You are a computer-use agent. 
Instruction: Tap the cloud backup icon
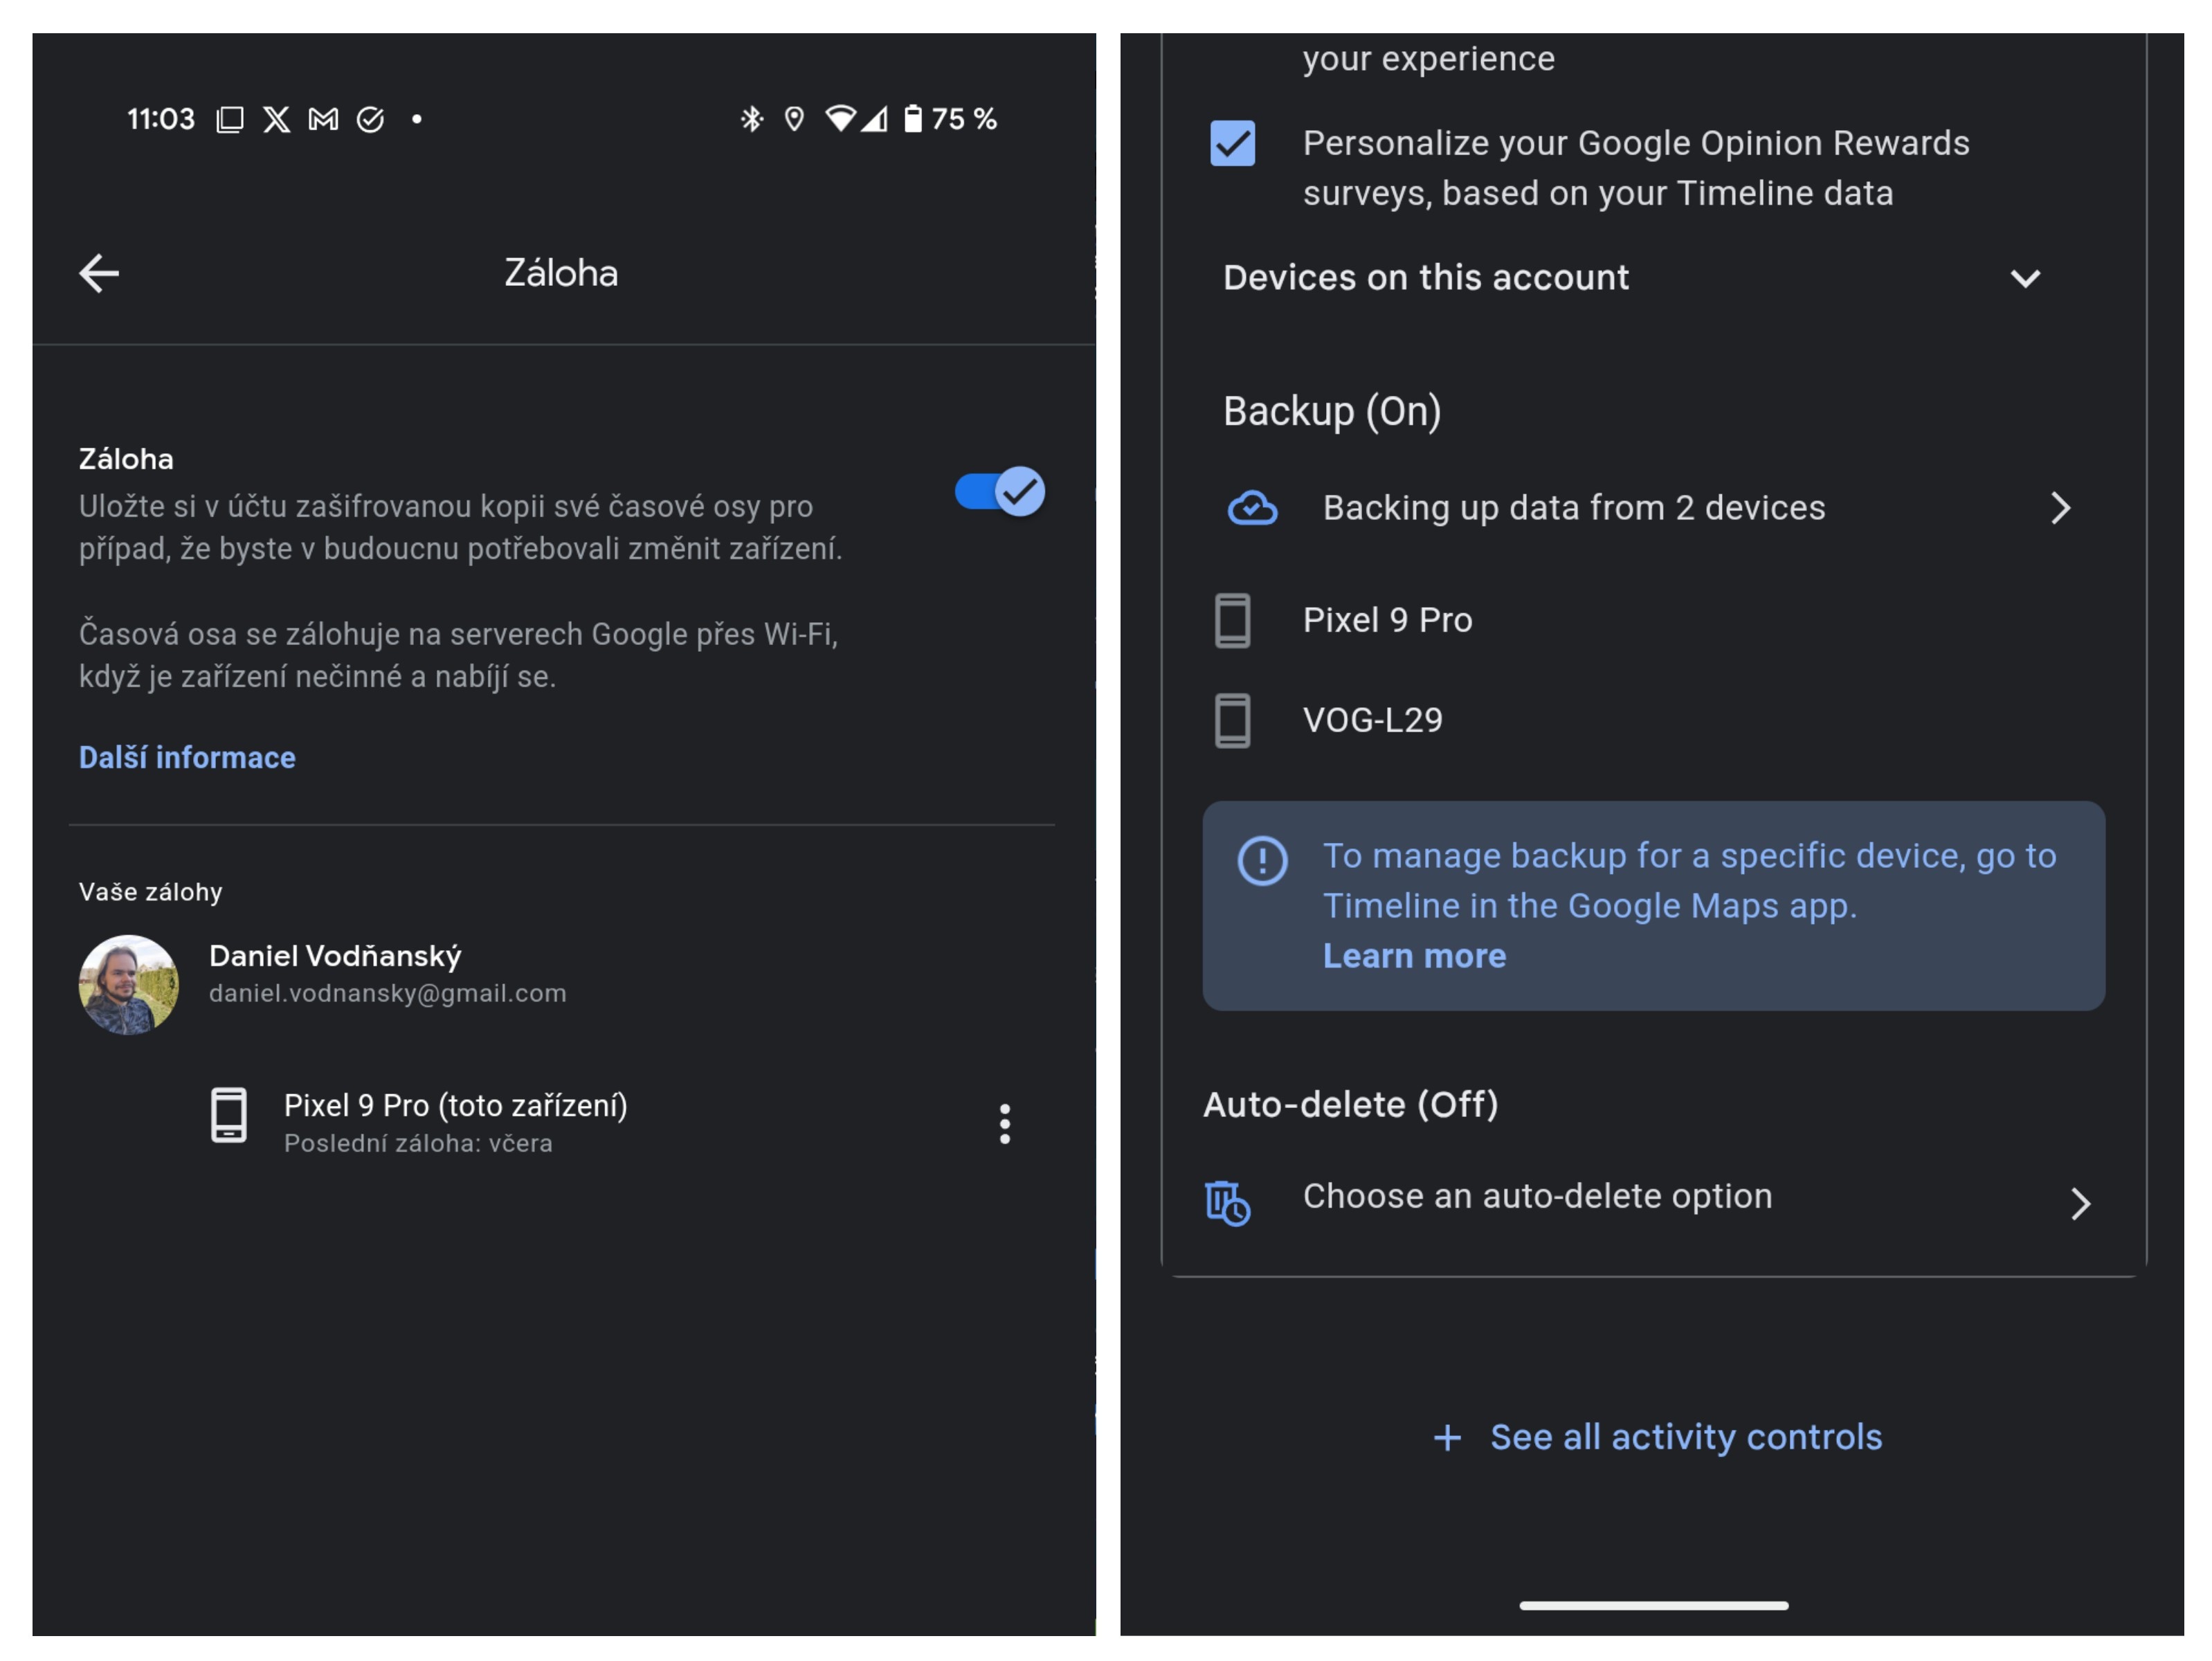click(1252, 508)
